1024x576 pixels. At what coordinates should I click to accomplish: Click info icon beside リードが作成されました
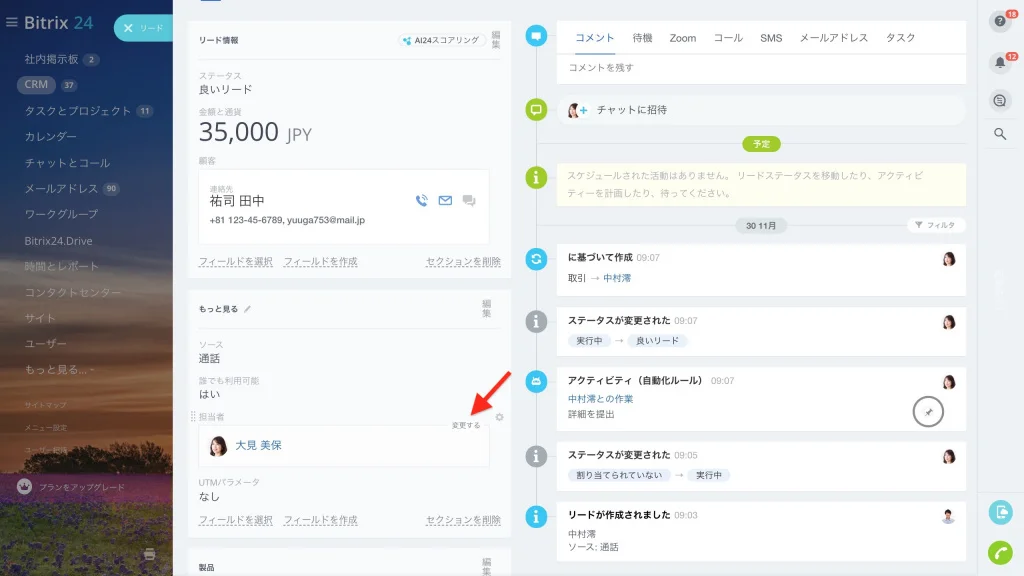pos(536,517)
